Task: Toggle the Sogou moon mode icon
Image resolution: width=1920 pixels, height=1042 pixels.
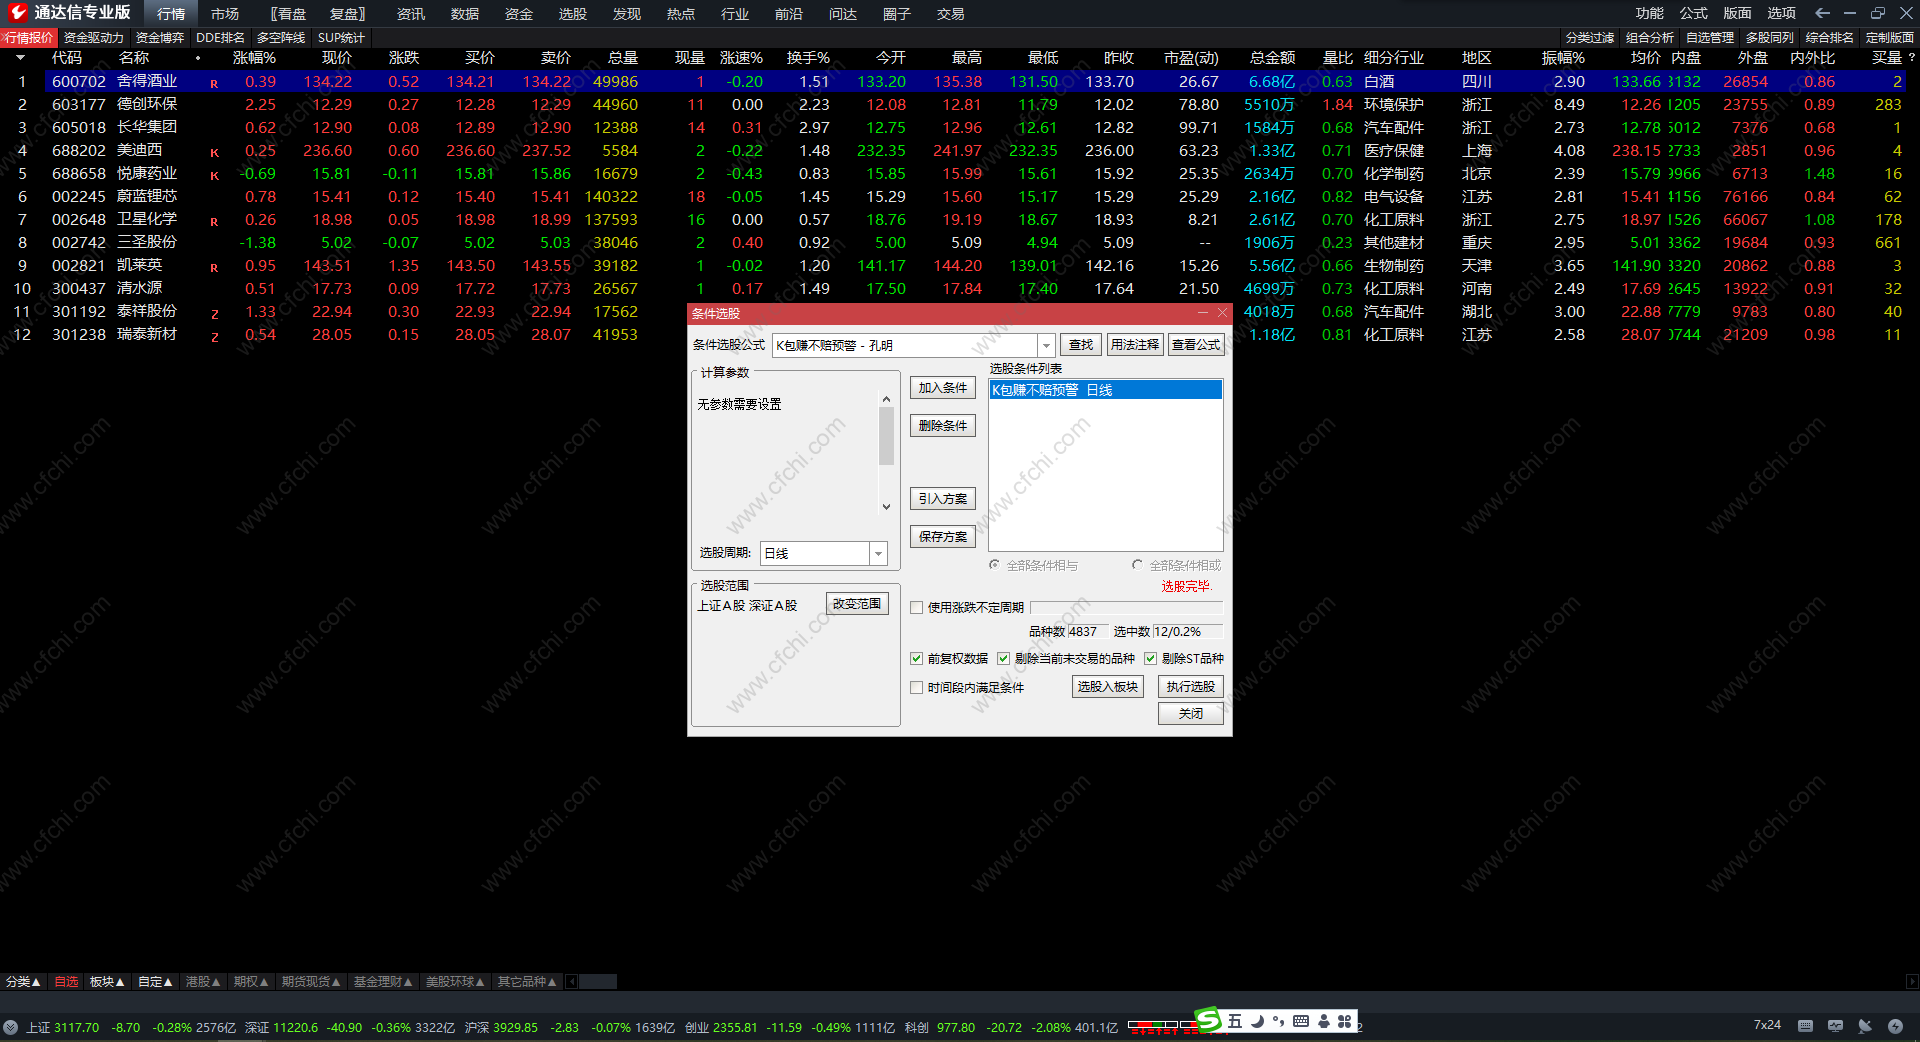Action: point(1258,1021)
